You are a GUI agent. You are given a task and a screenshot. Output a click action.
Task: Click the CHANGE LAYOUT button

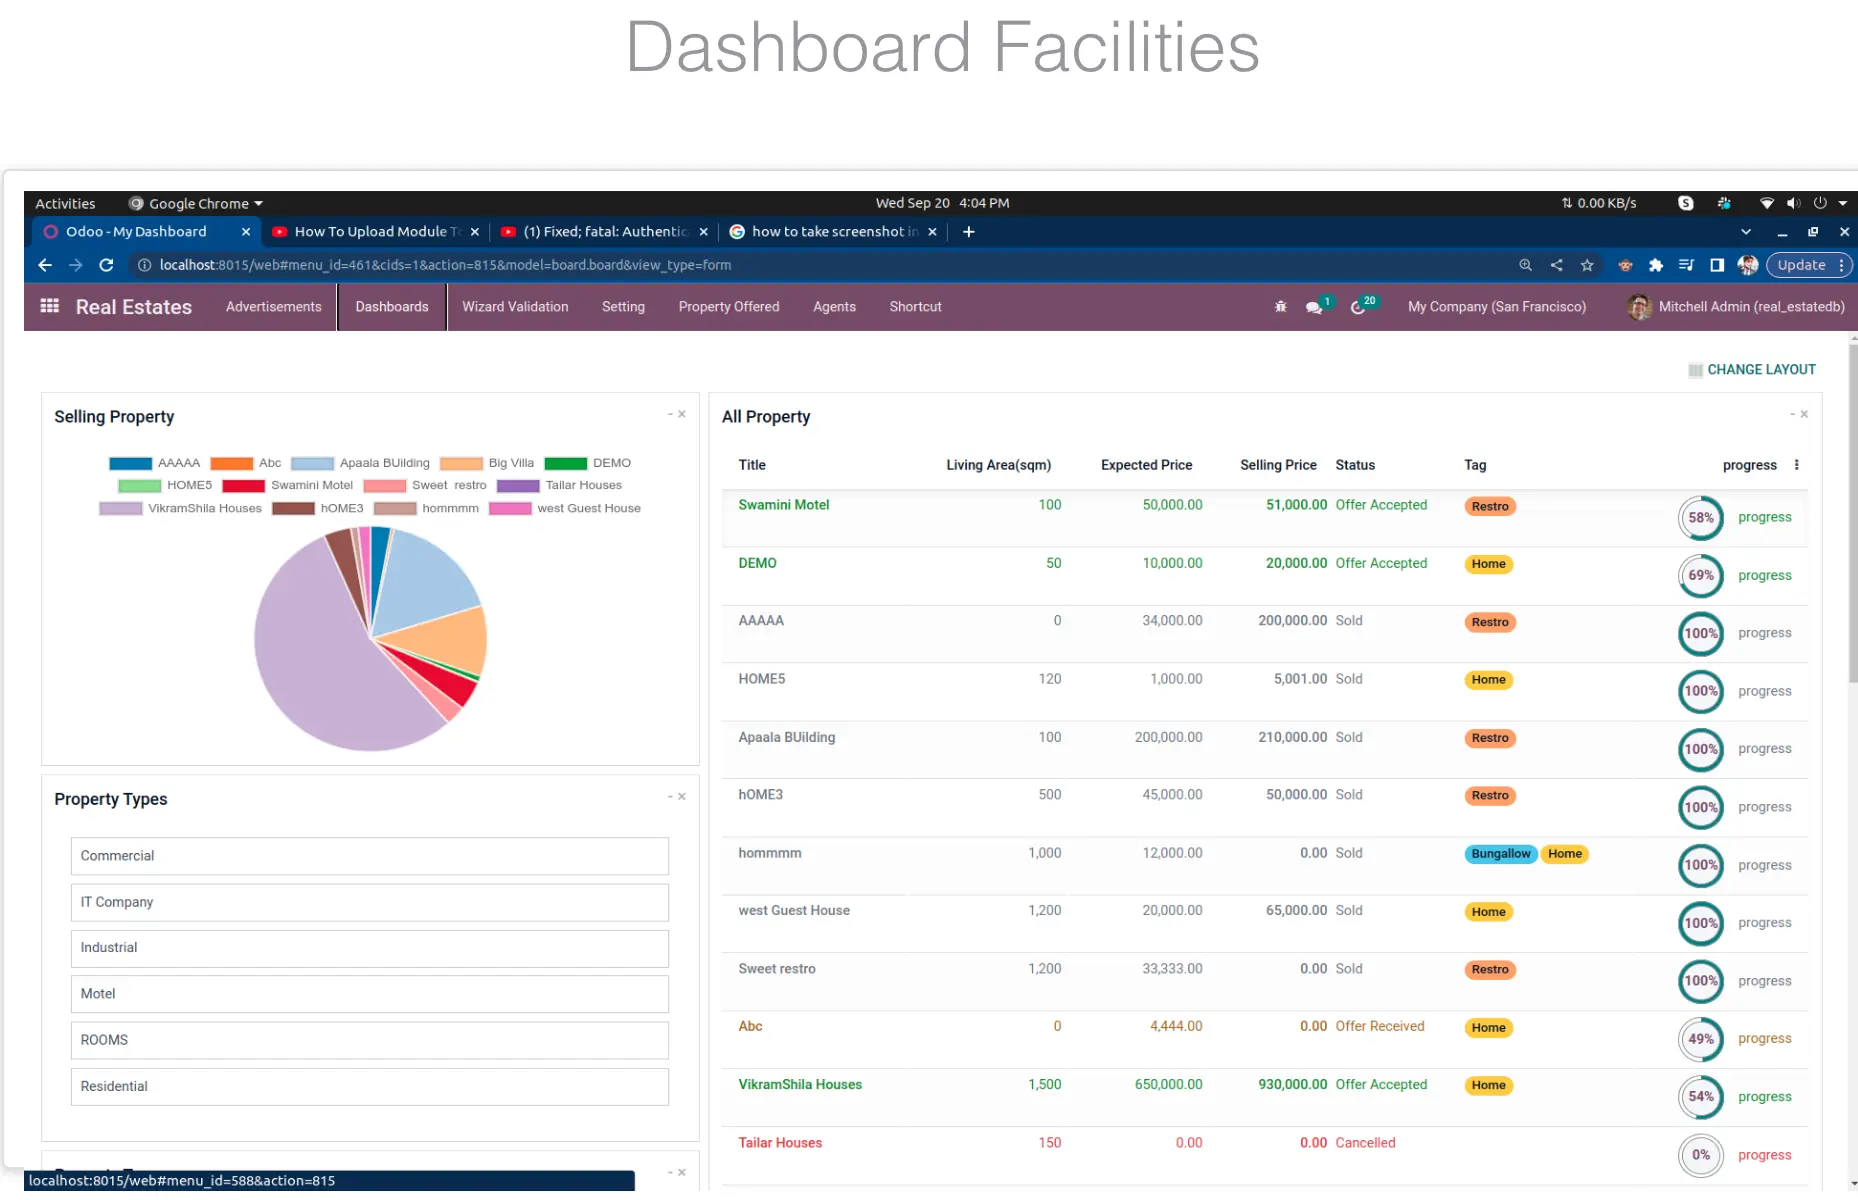click(x=1752, y=370)
